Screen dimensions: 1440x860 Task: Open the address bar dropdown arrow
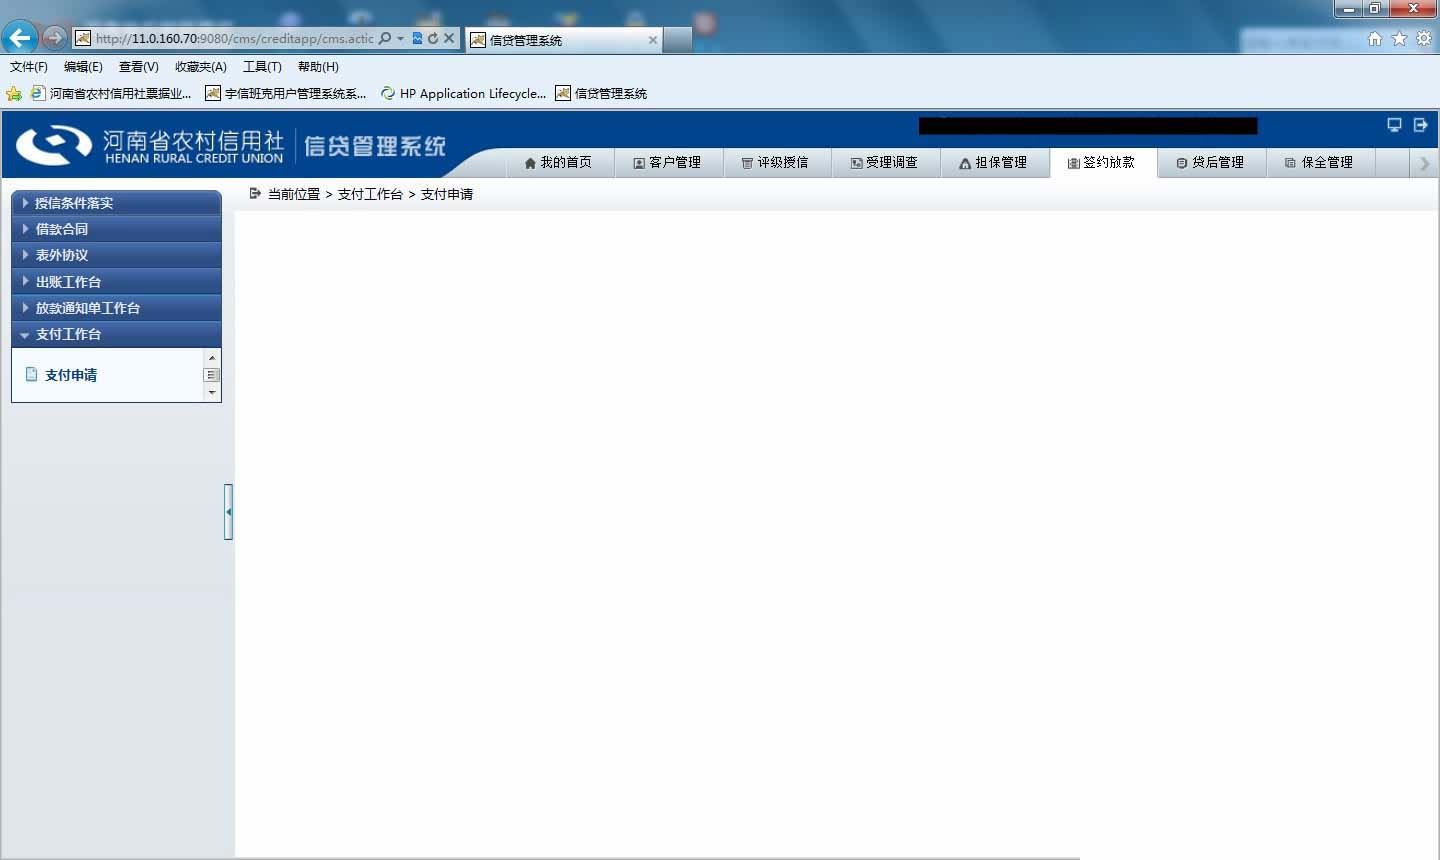[400, 38]
